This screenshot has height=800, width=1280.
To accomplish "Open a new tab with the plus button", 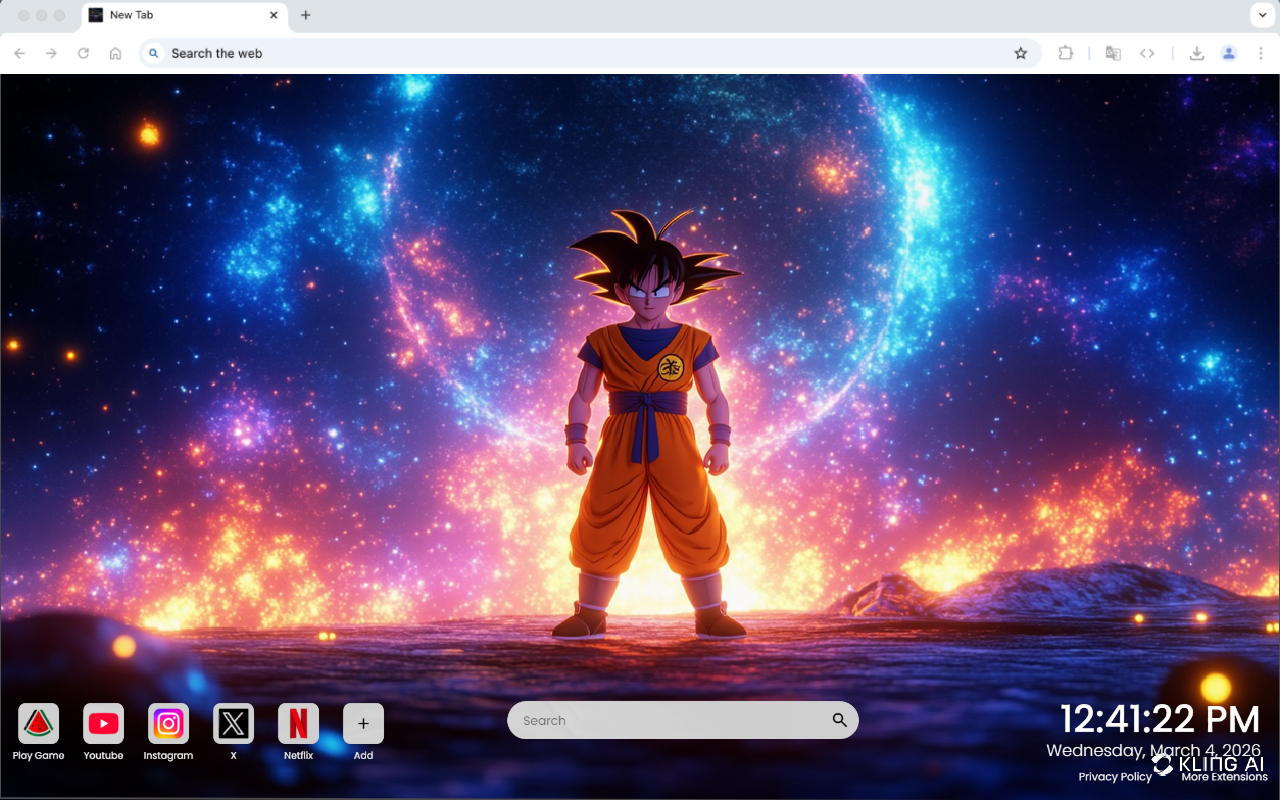I will (305, 15).
